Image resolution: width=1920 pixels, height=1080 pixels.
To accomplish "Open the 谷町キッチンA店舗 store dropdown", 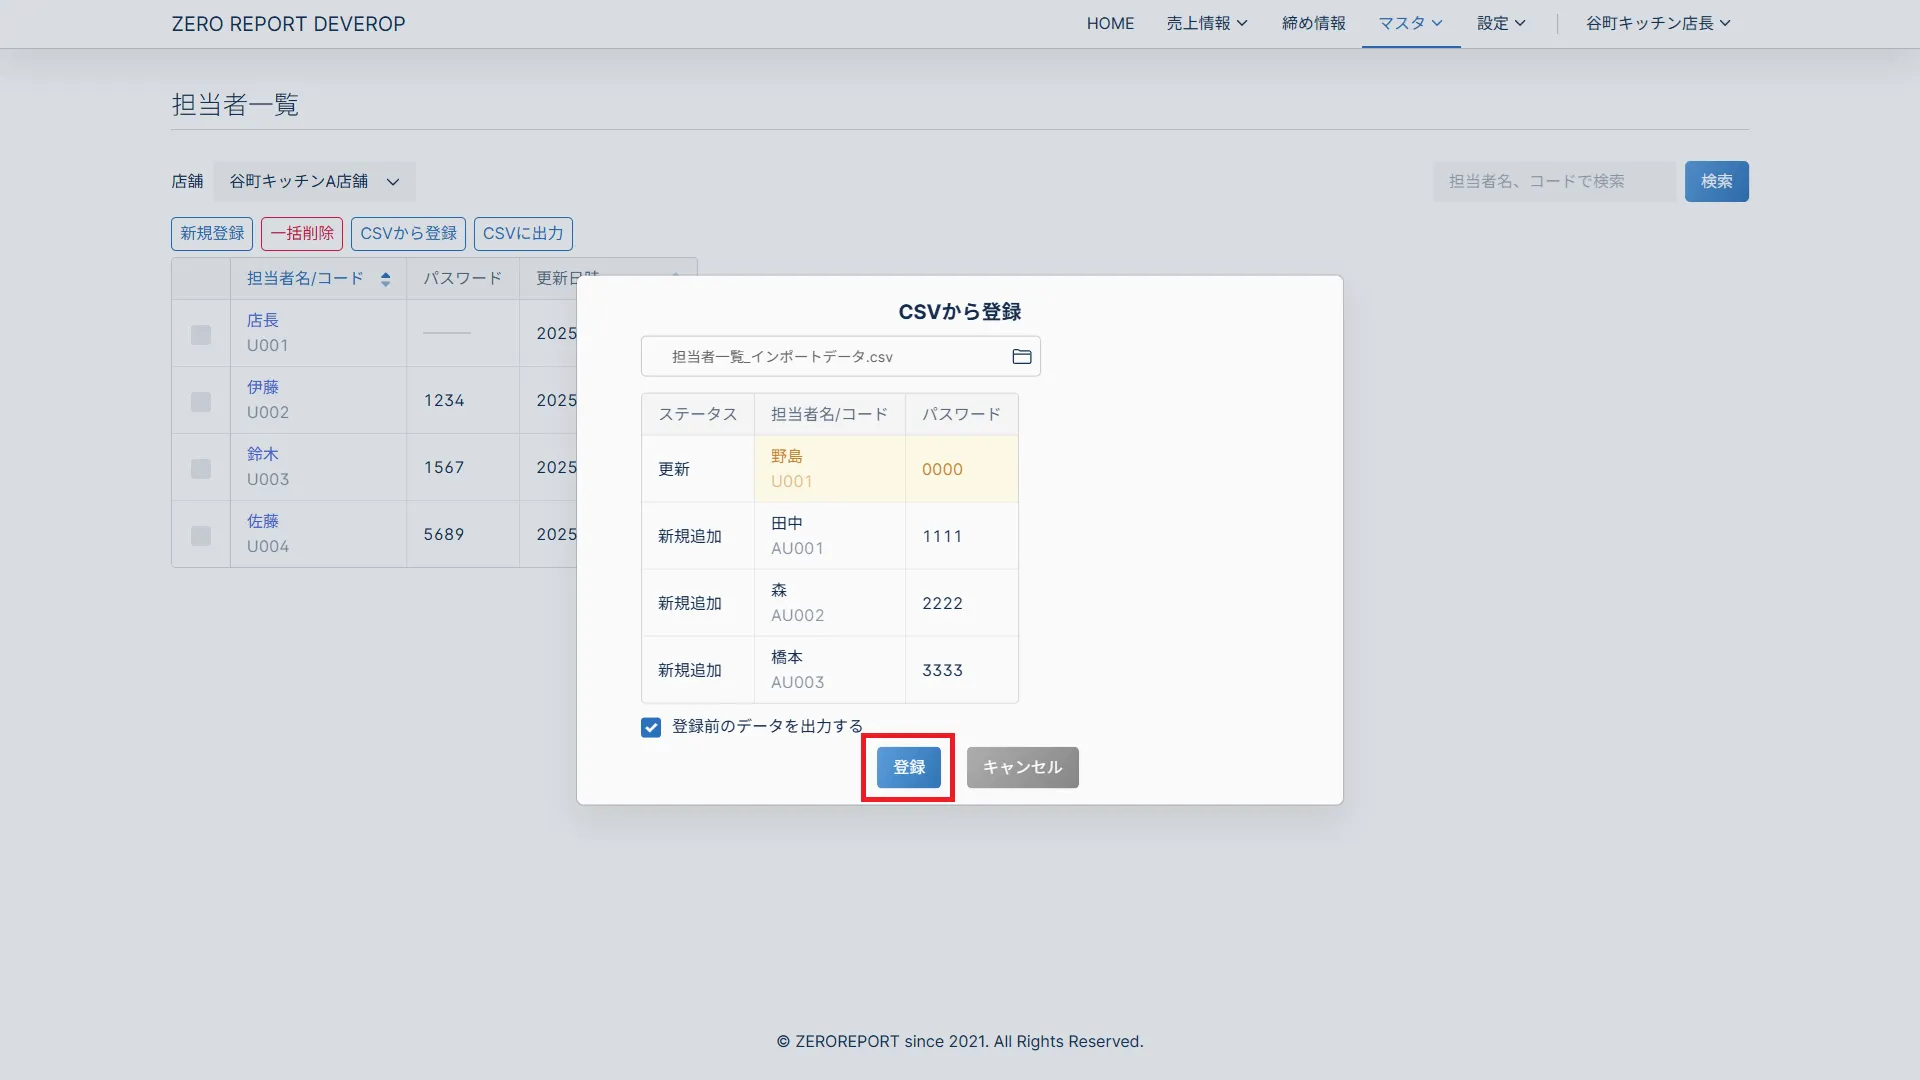I will pyautogui.click(x=314, y=182).
